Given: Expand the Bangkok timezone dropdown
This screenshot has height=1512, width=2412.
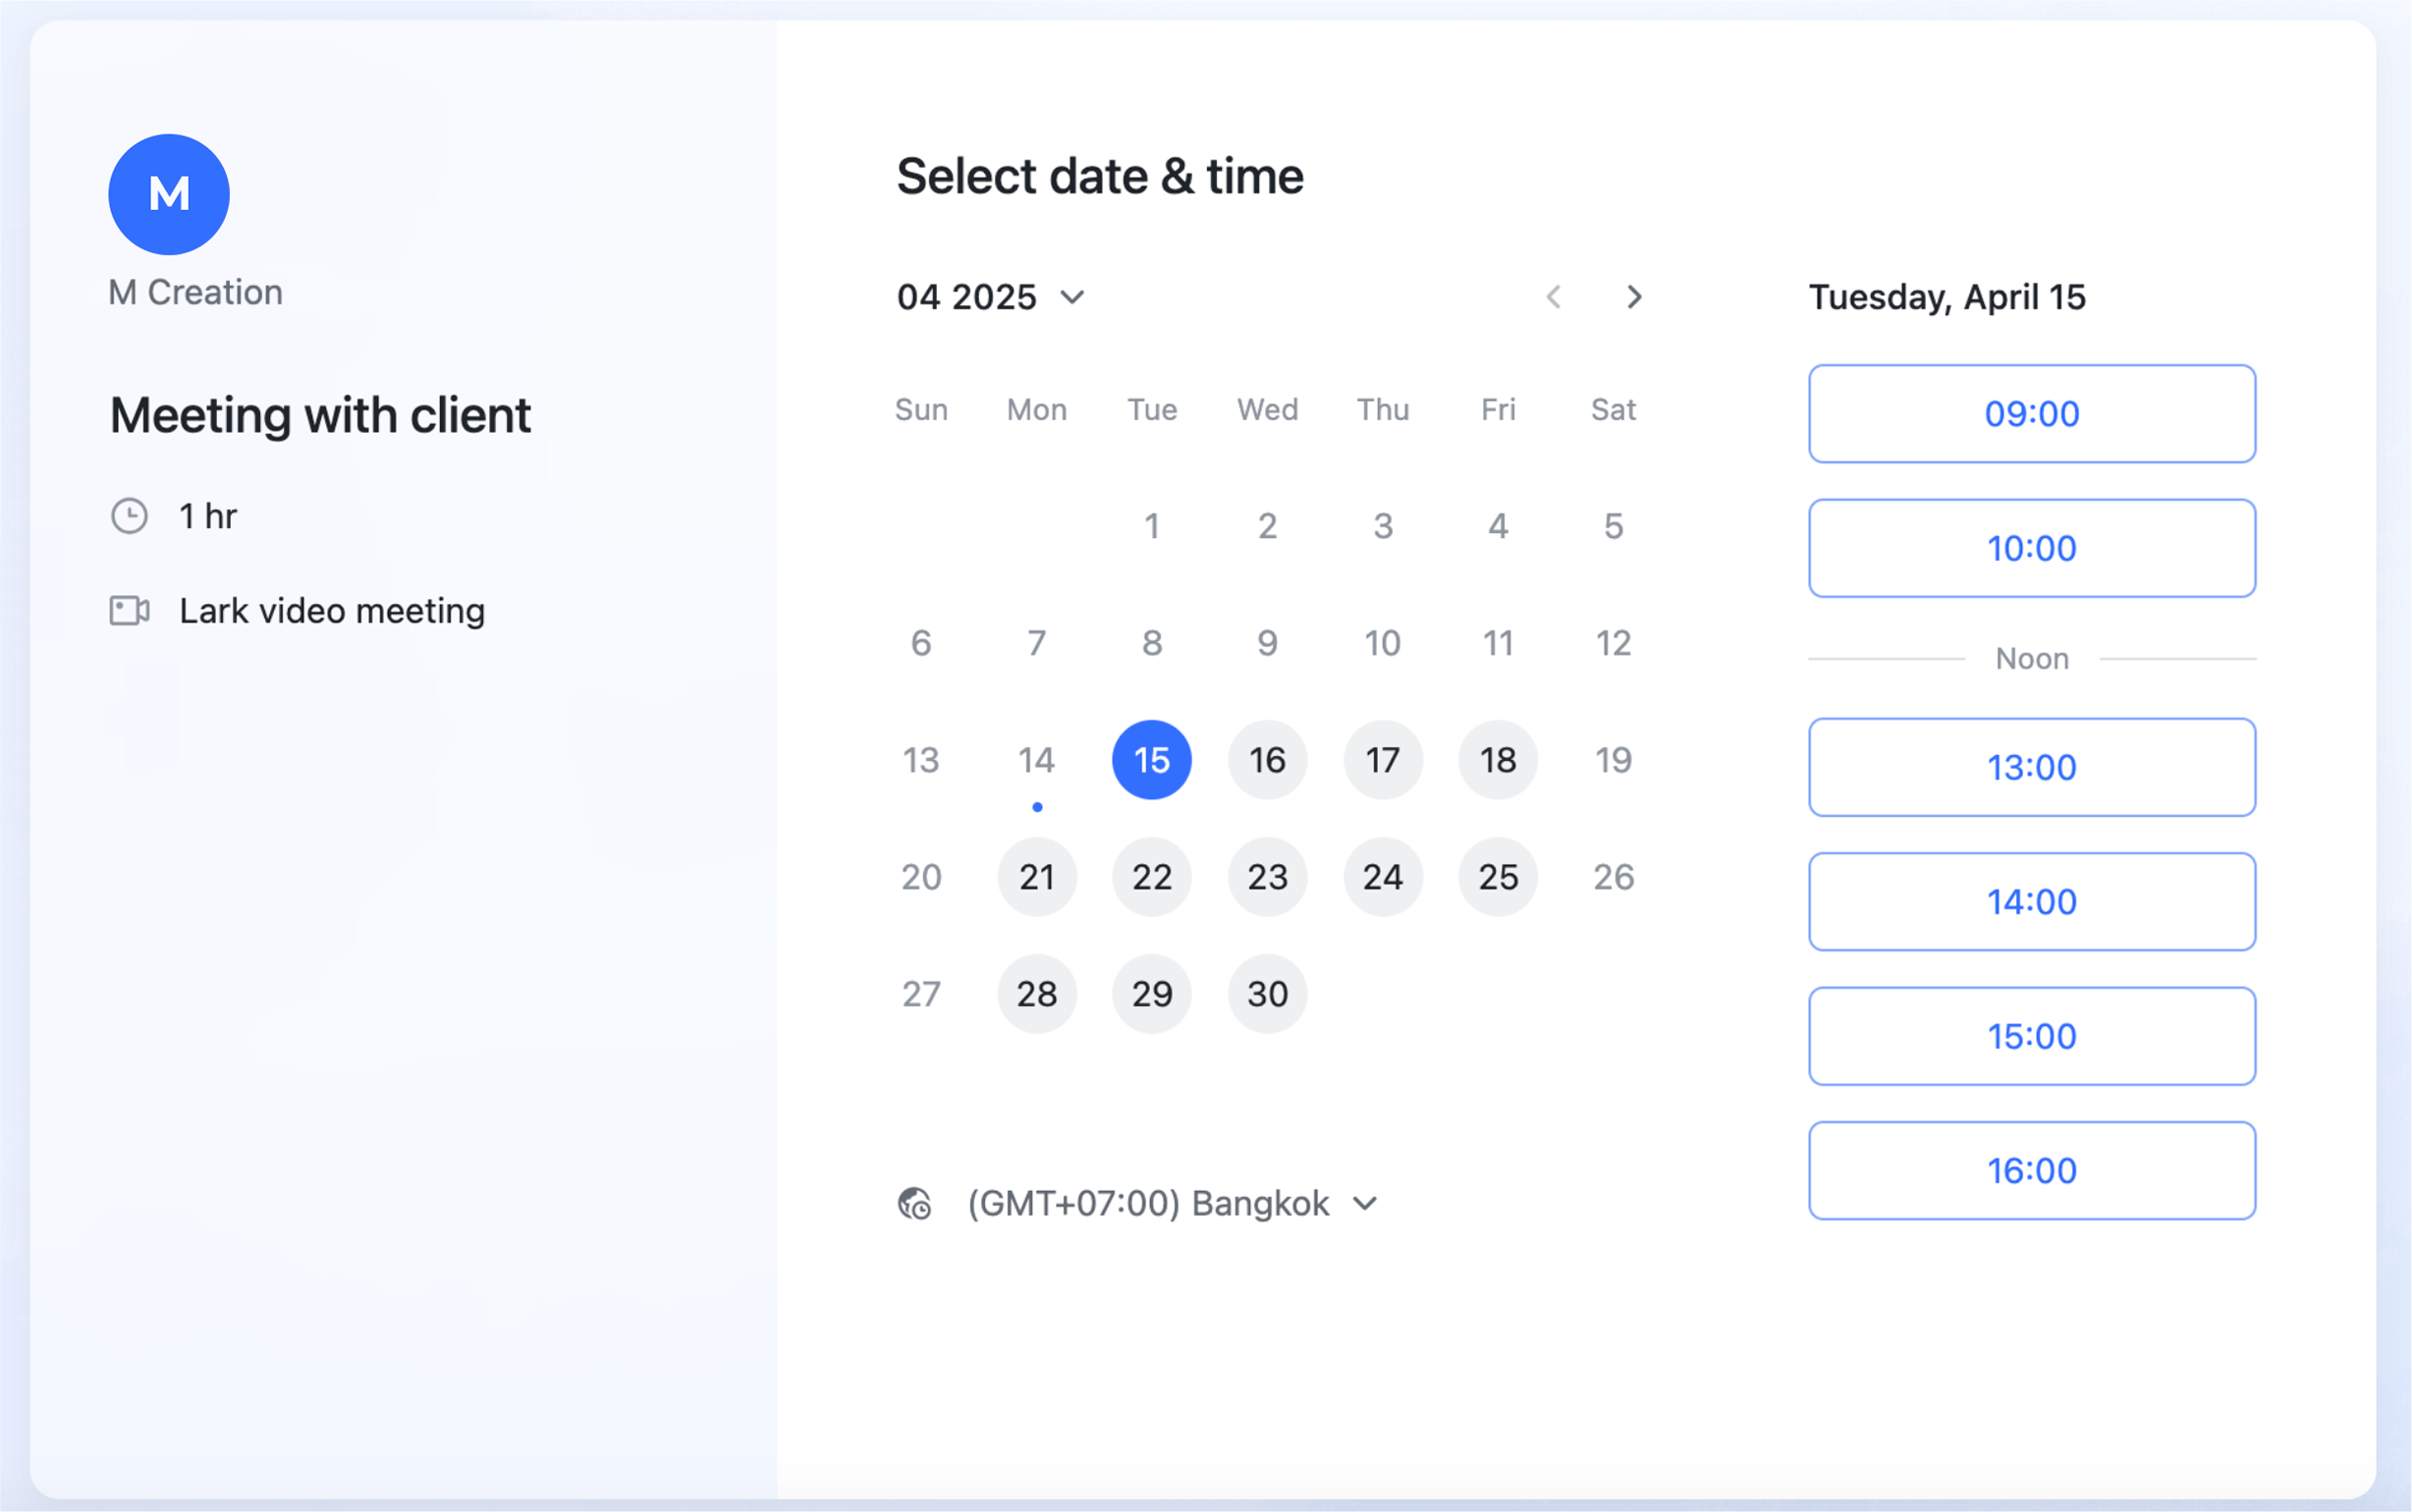Looking at the screenshot, I should click(x=1172, y=1203).
